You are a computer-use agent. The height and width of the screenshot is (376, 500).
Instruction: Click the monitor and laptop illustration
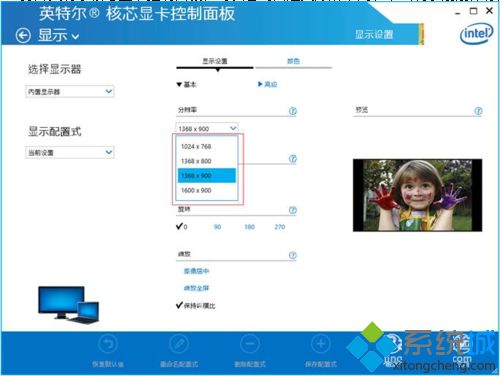68,305
